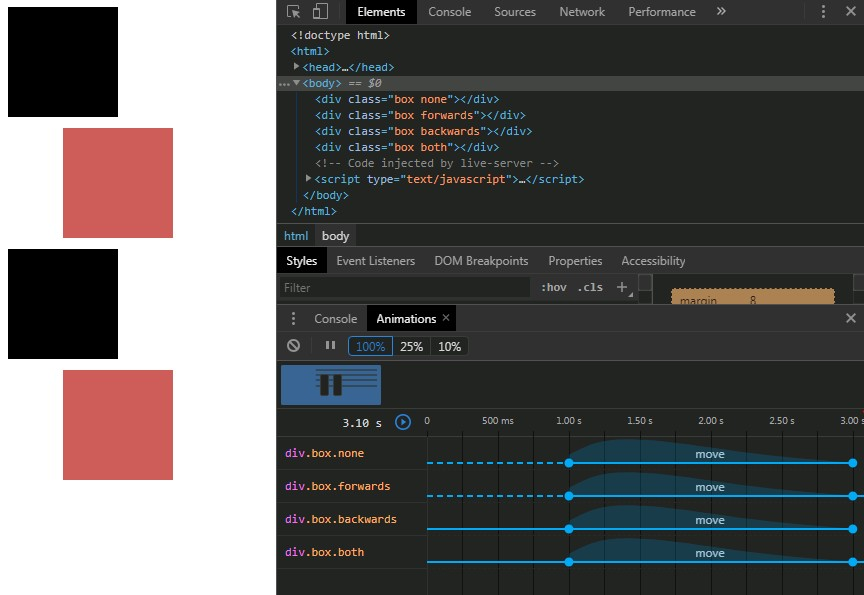Click the div.box.both animation row label
This screenshot has height=595, width=864.
pyautogui.click(x=325, y=552)
